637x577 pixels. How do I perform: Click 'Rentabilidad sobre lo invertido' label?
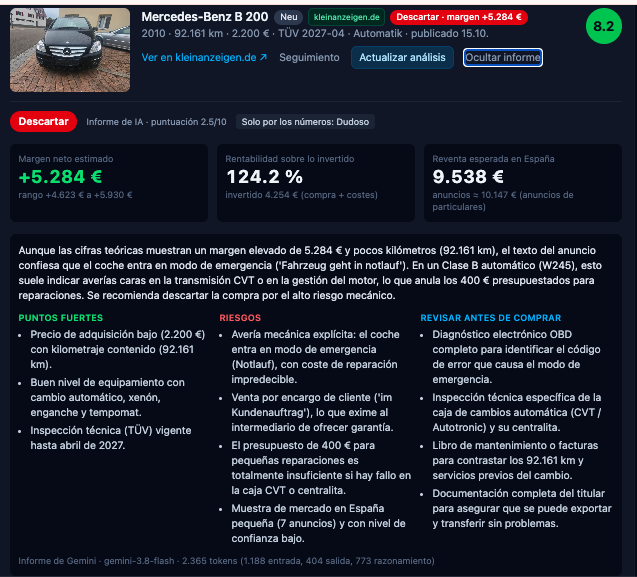point(290,159)
